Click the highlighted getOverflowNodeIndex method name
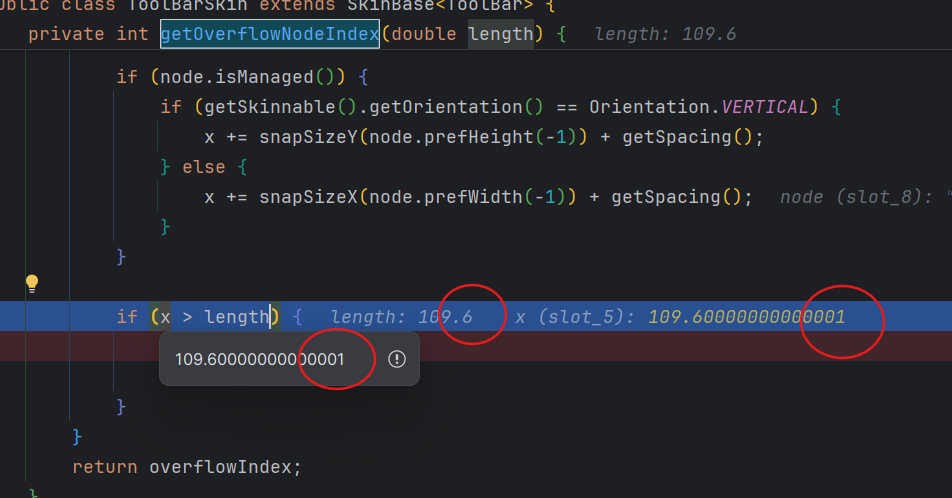Screen dimensions: 952x498 270,34
